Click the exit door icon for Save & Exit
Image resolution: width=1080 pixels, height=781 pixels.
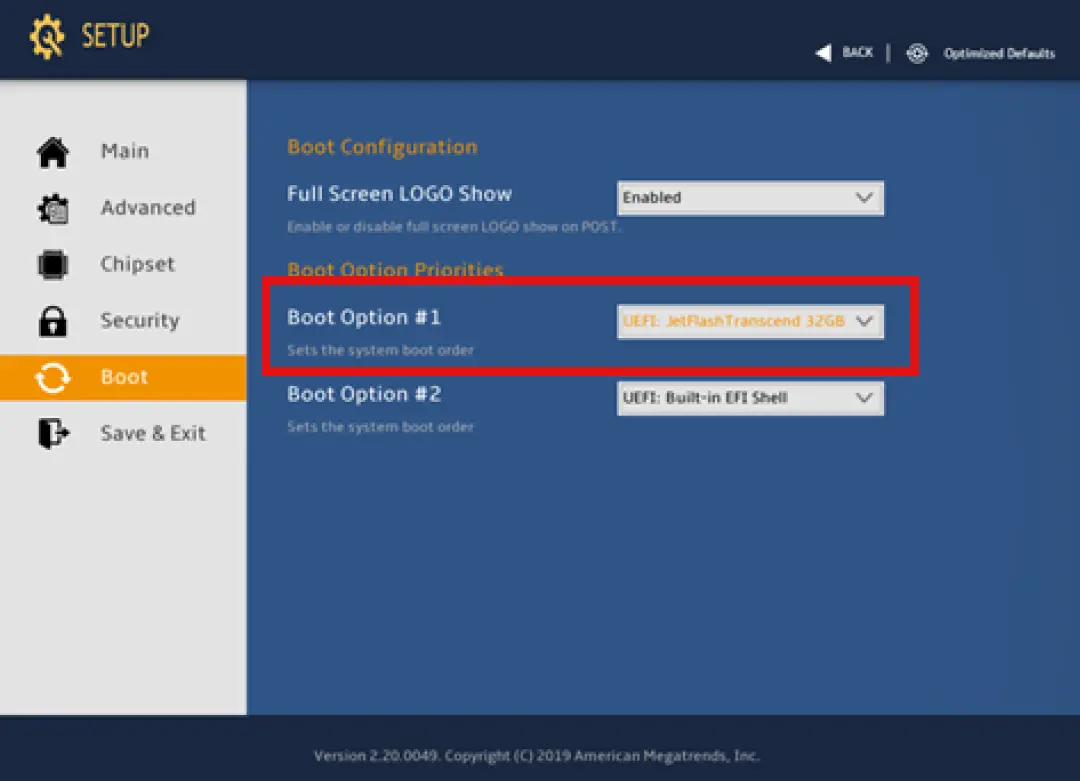click(x=52, y=433)
